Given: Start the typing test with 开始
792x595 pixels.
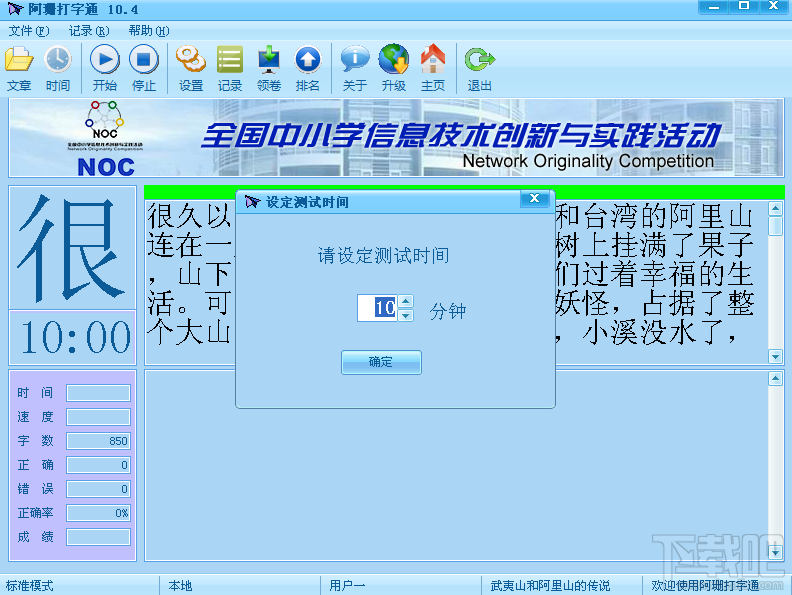Looking at the screenshot, I should (105, 68).
